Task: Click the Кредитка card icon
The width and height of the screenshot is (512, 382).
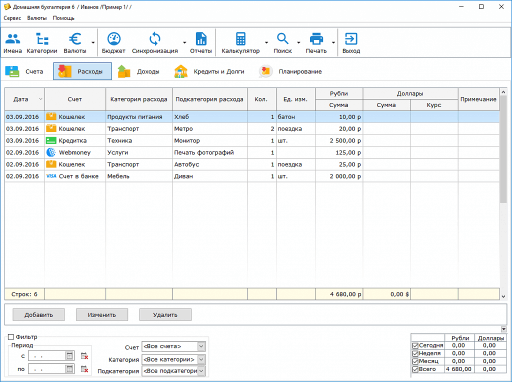Action: tap(51, 141)
